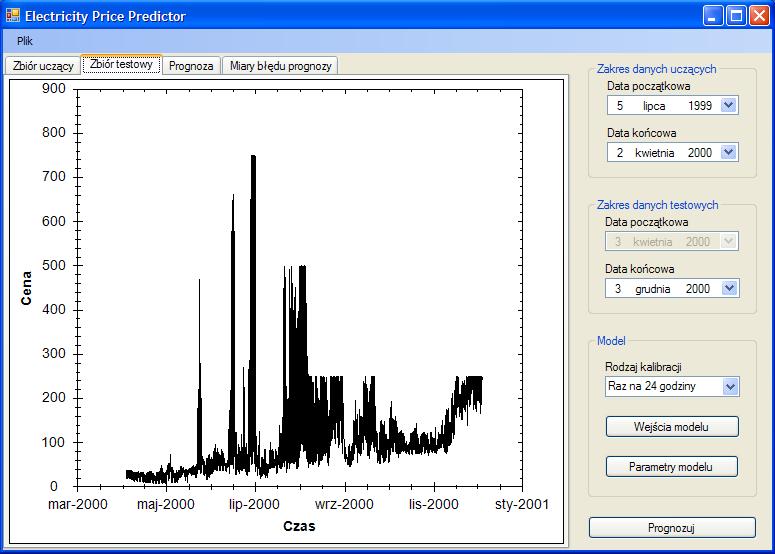Select month lipca in training start date

click(654, 106)
